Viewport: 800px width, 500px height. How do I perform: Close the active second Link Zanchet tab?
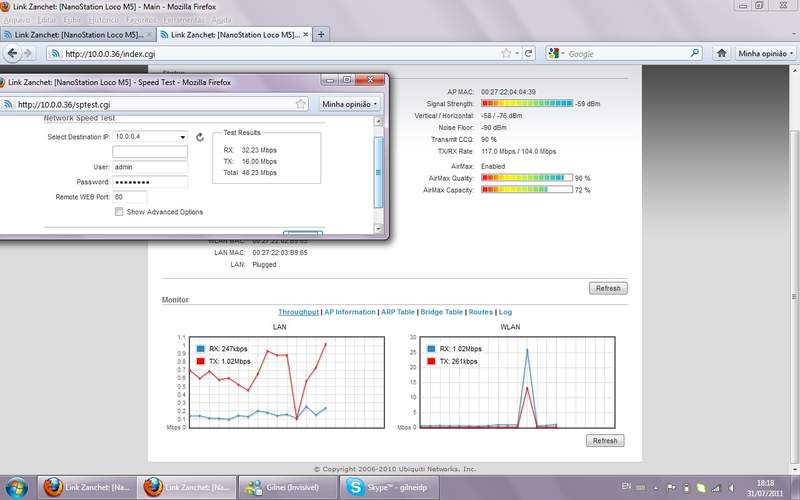(x=306, y=35)
